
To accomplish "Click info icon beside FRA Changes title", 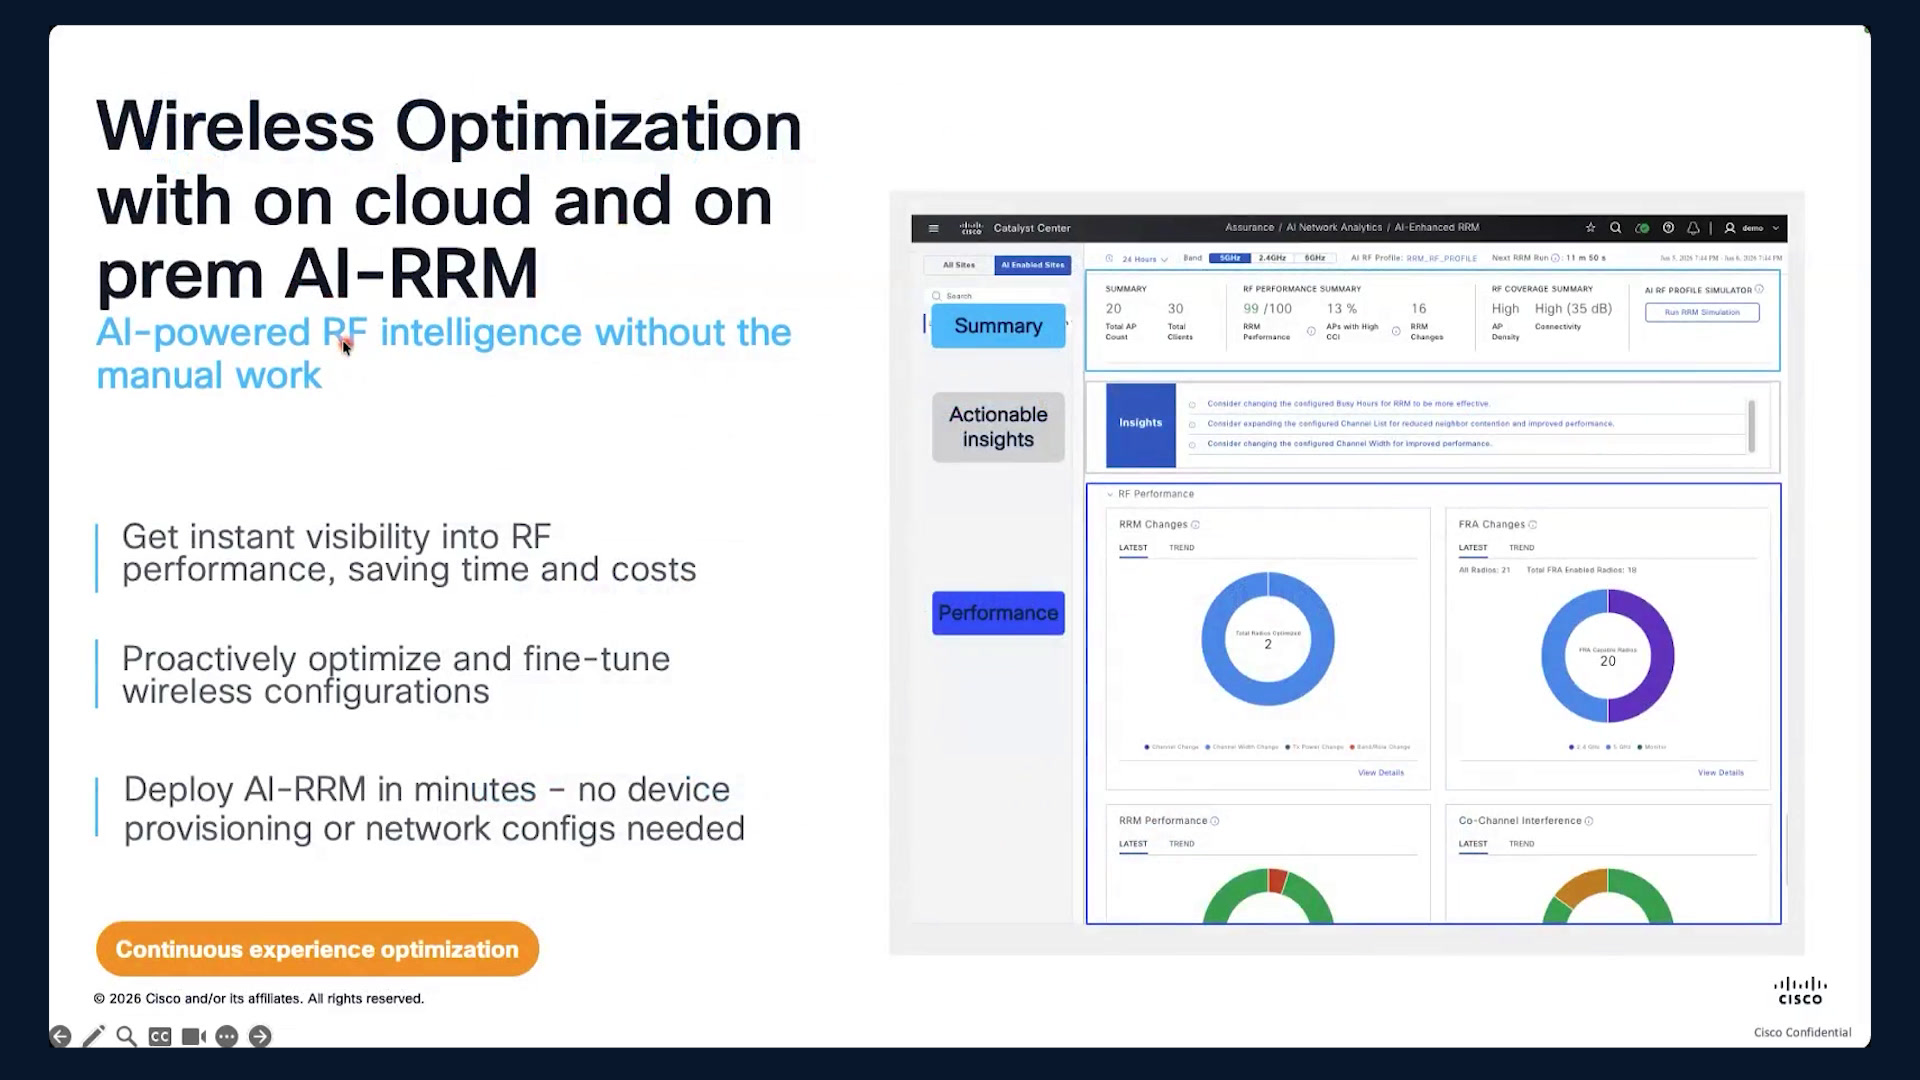I will pos(1533,525).
